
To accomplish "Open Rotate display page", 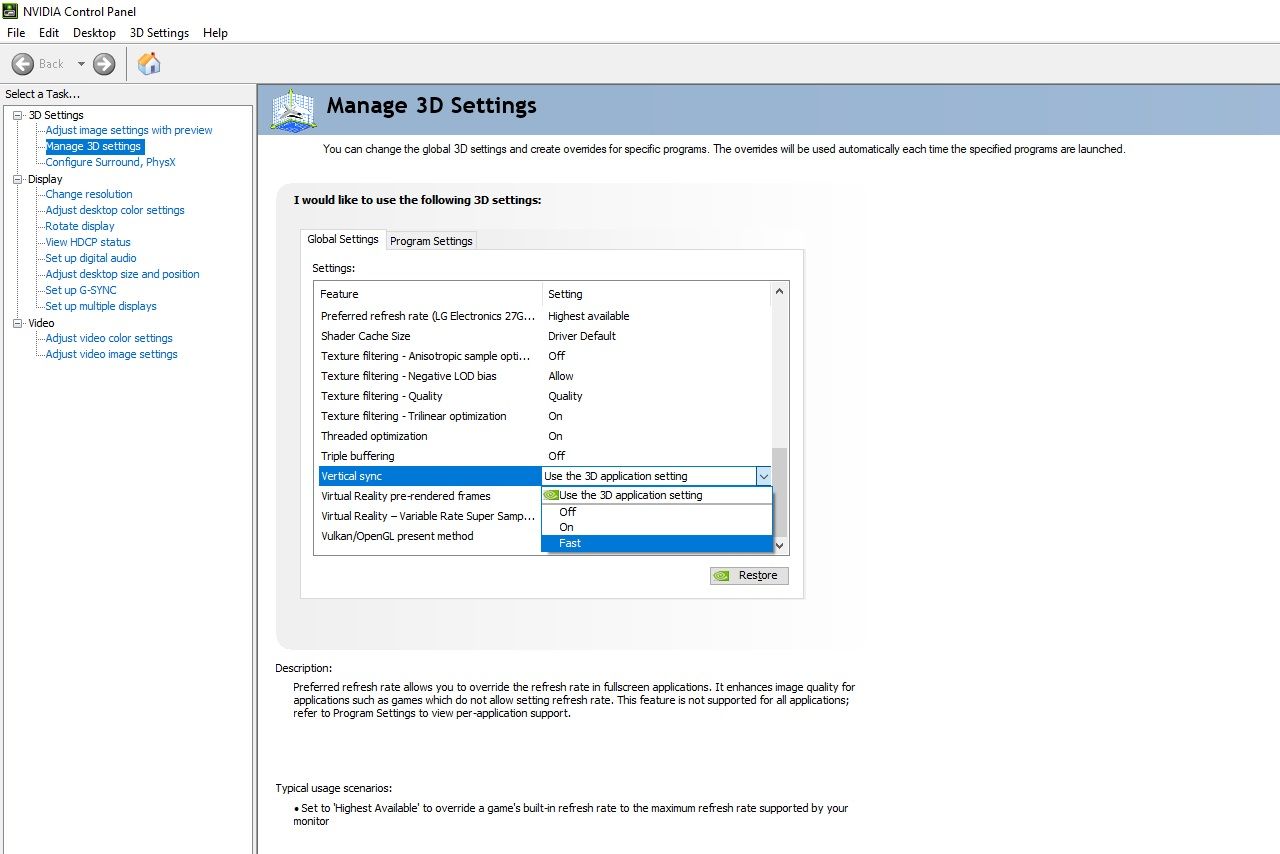I will [80, 226].
